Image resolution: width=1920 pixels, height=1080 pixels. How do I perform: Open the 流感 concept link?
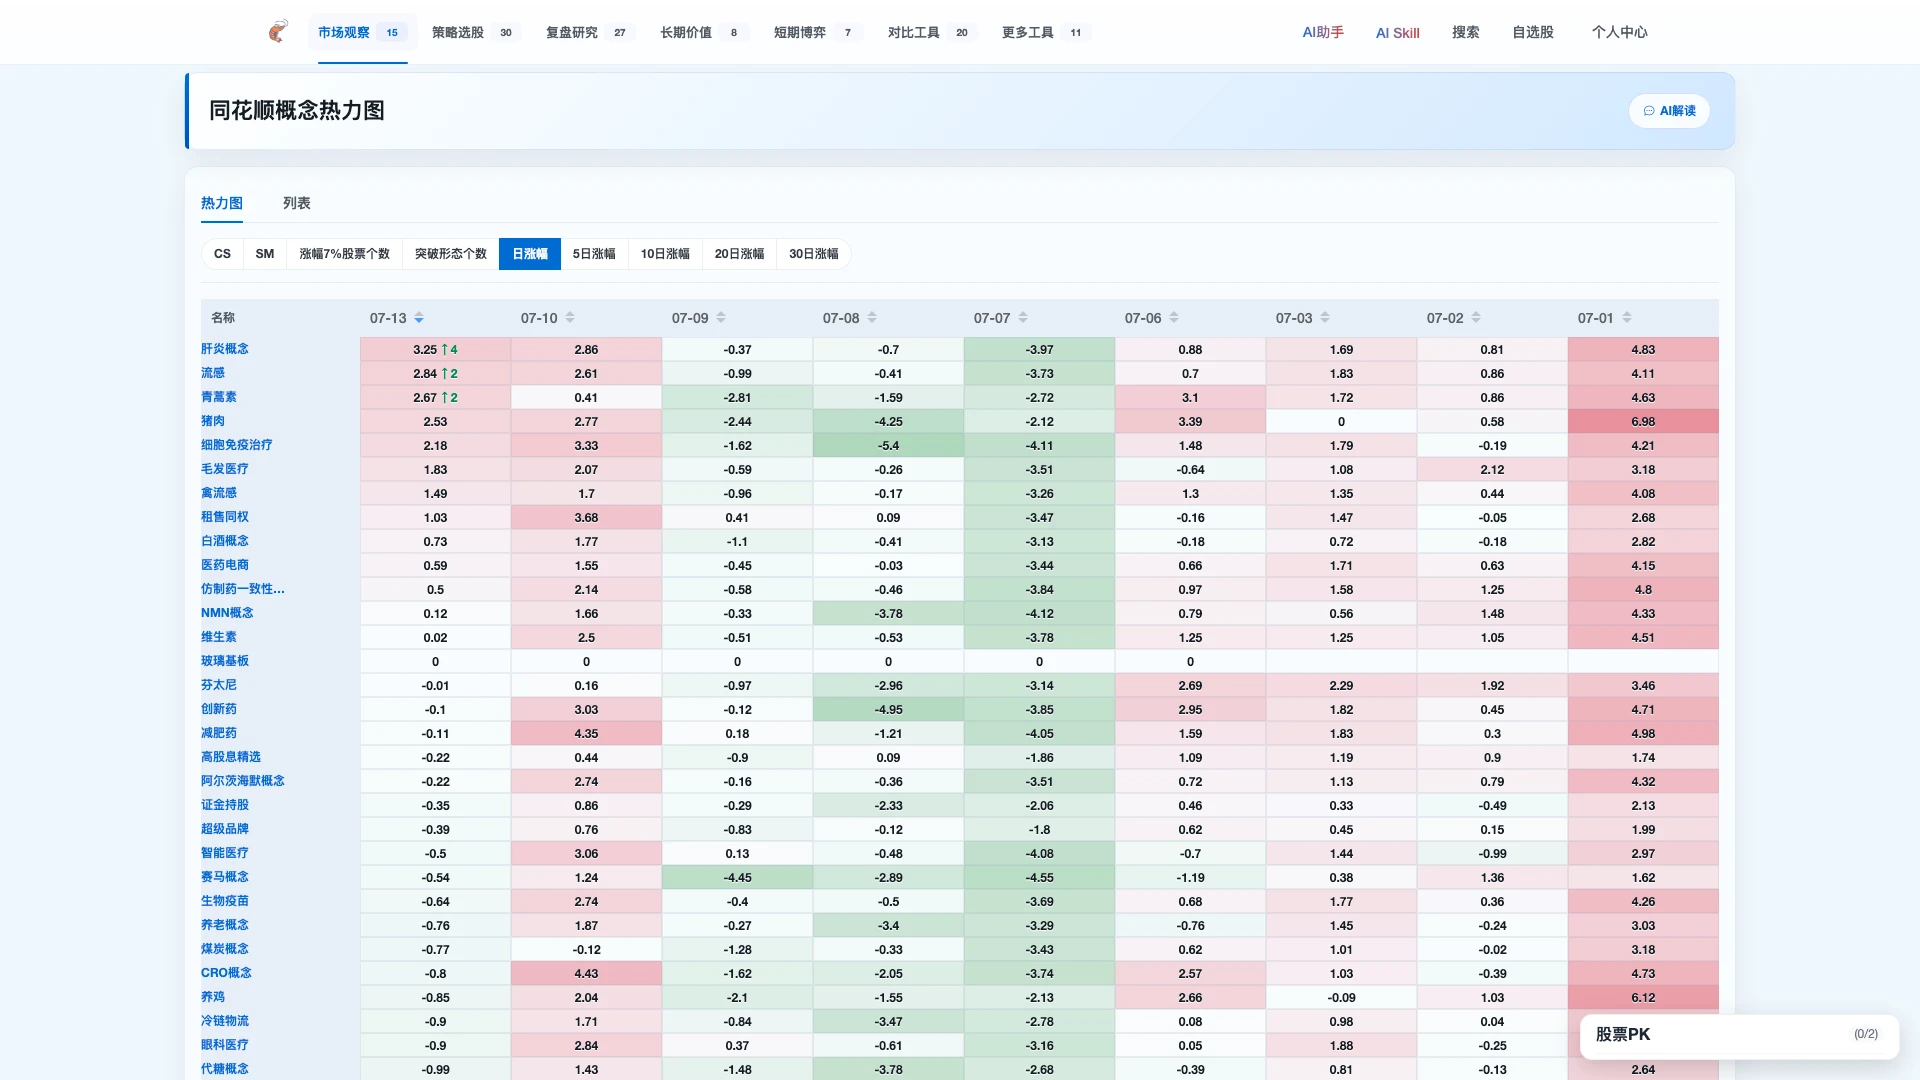[x=213, y=373]
